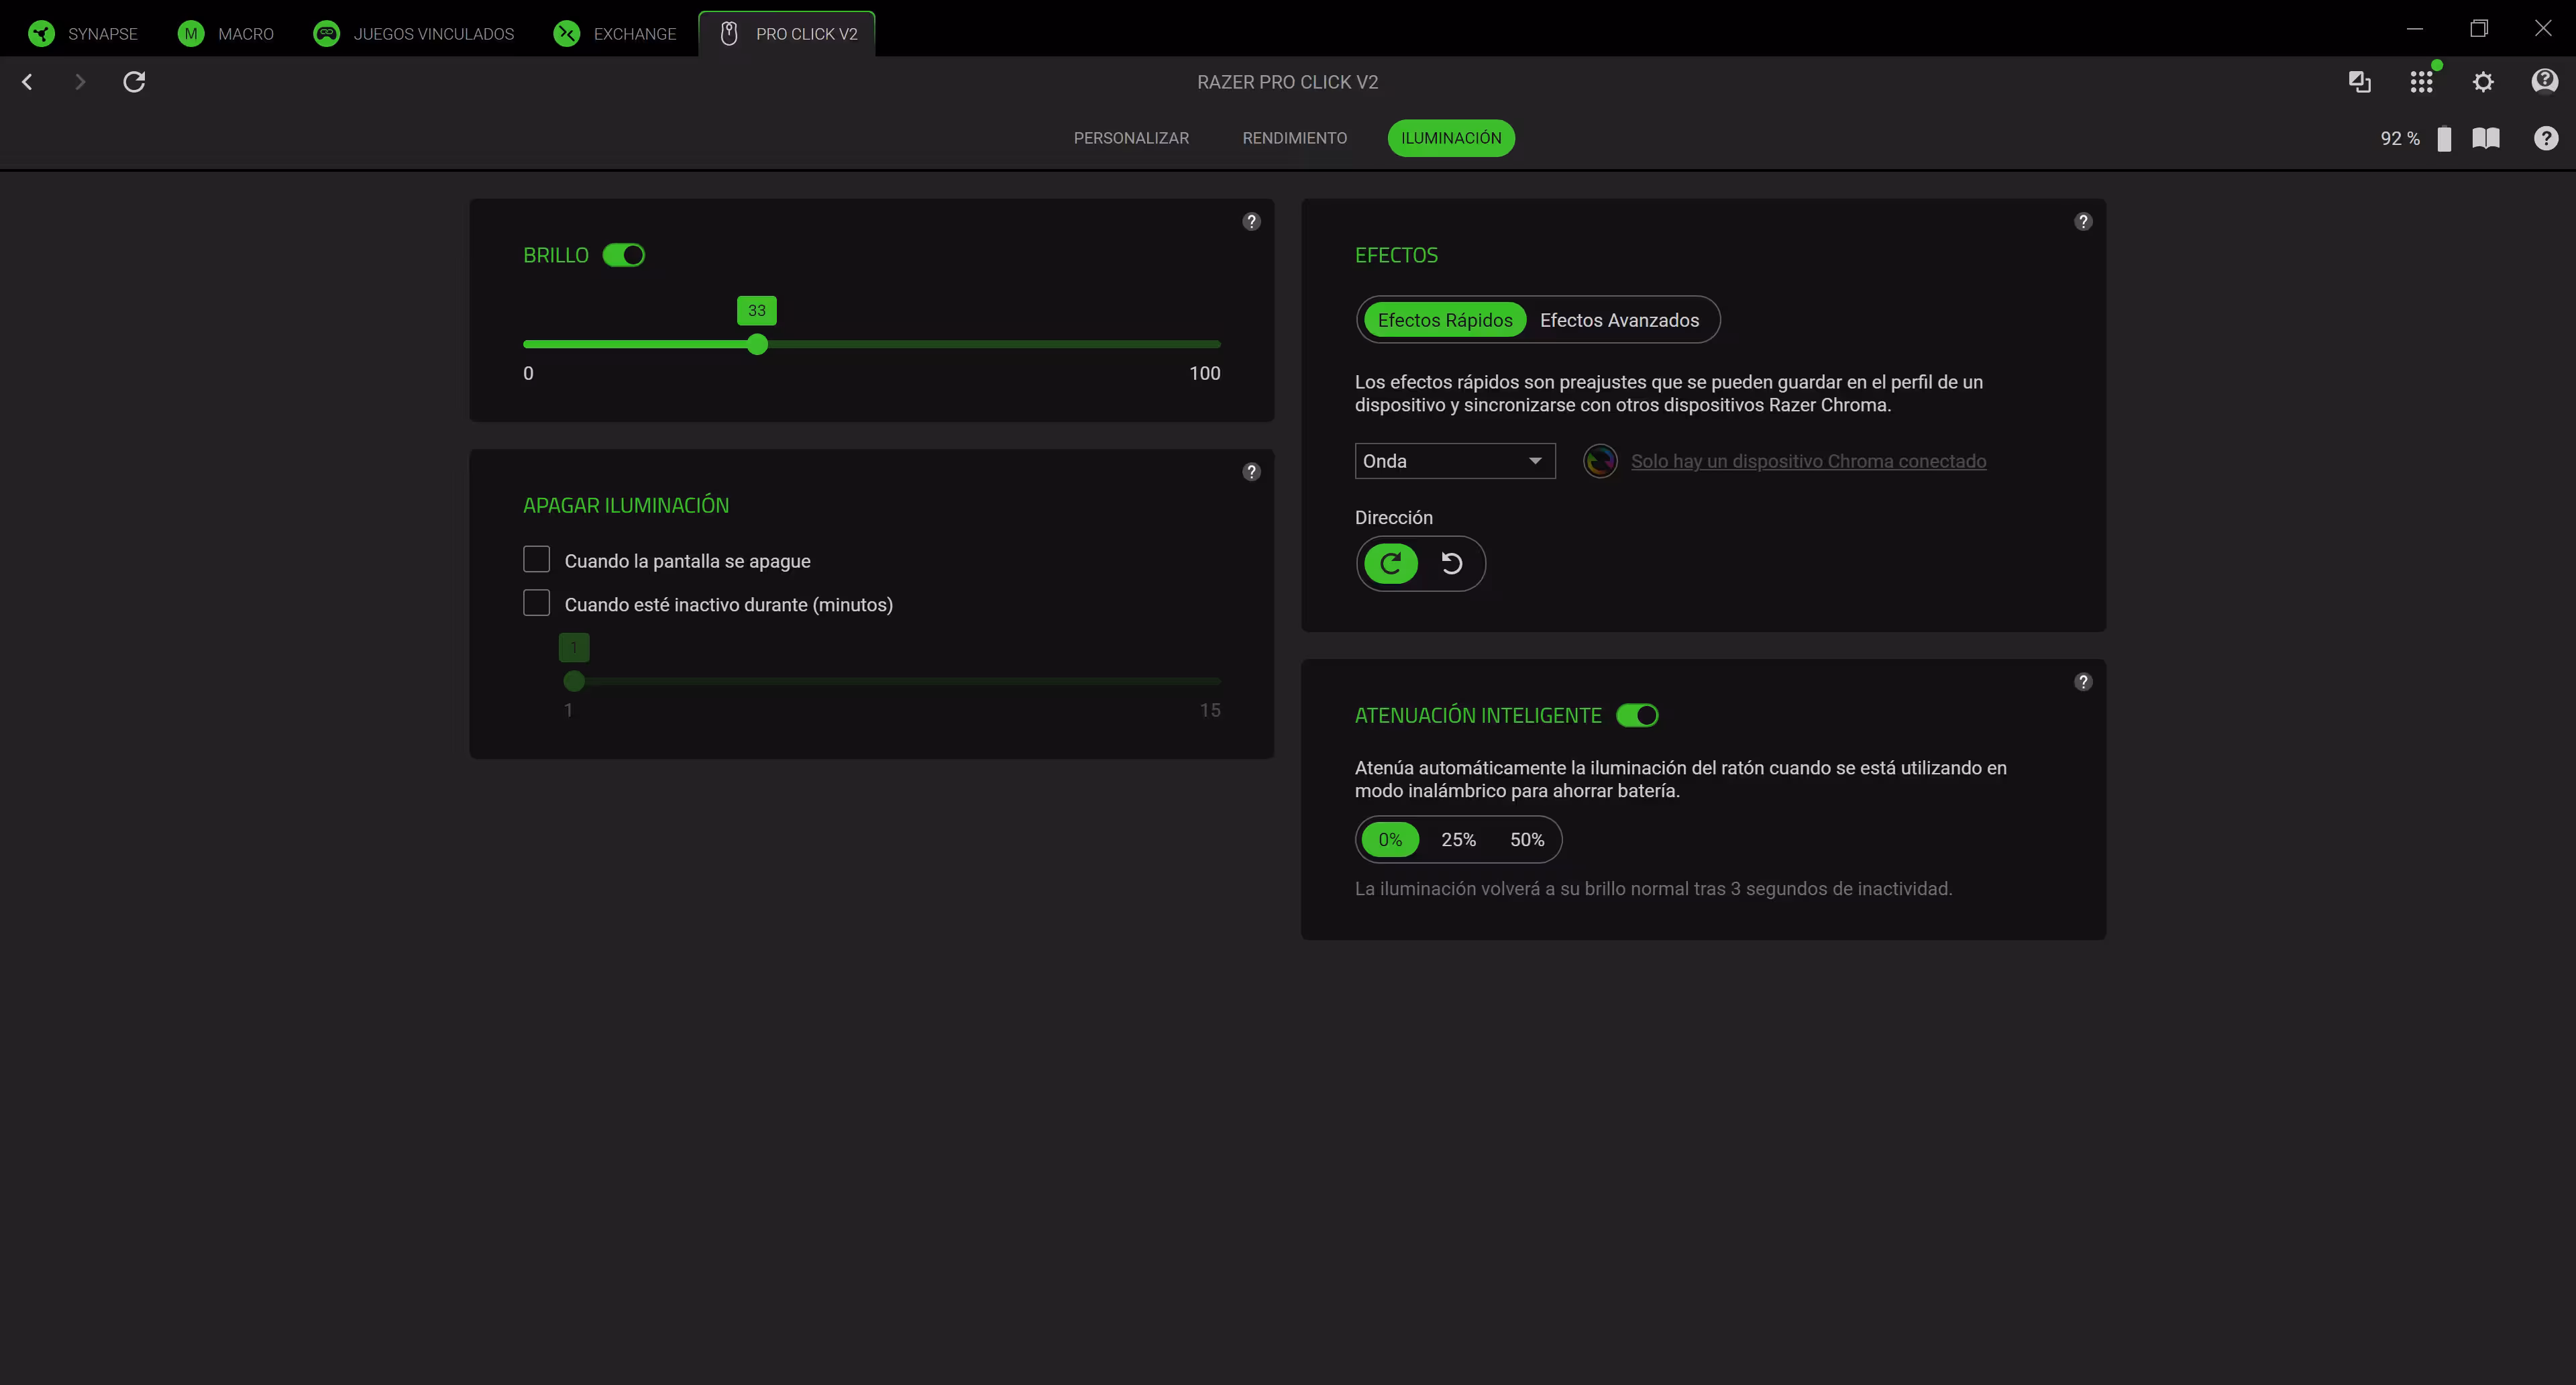Toggle the Brillo switch
Image resolution: width=2576 pixels, height=1385 pixels.
[x=624, y=256]
